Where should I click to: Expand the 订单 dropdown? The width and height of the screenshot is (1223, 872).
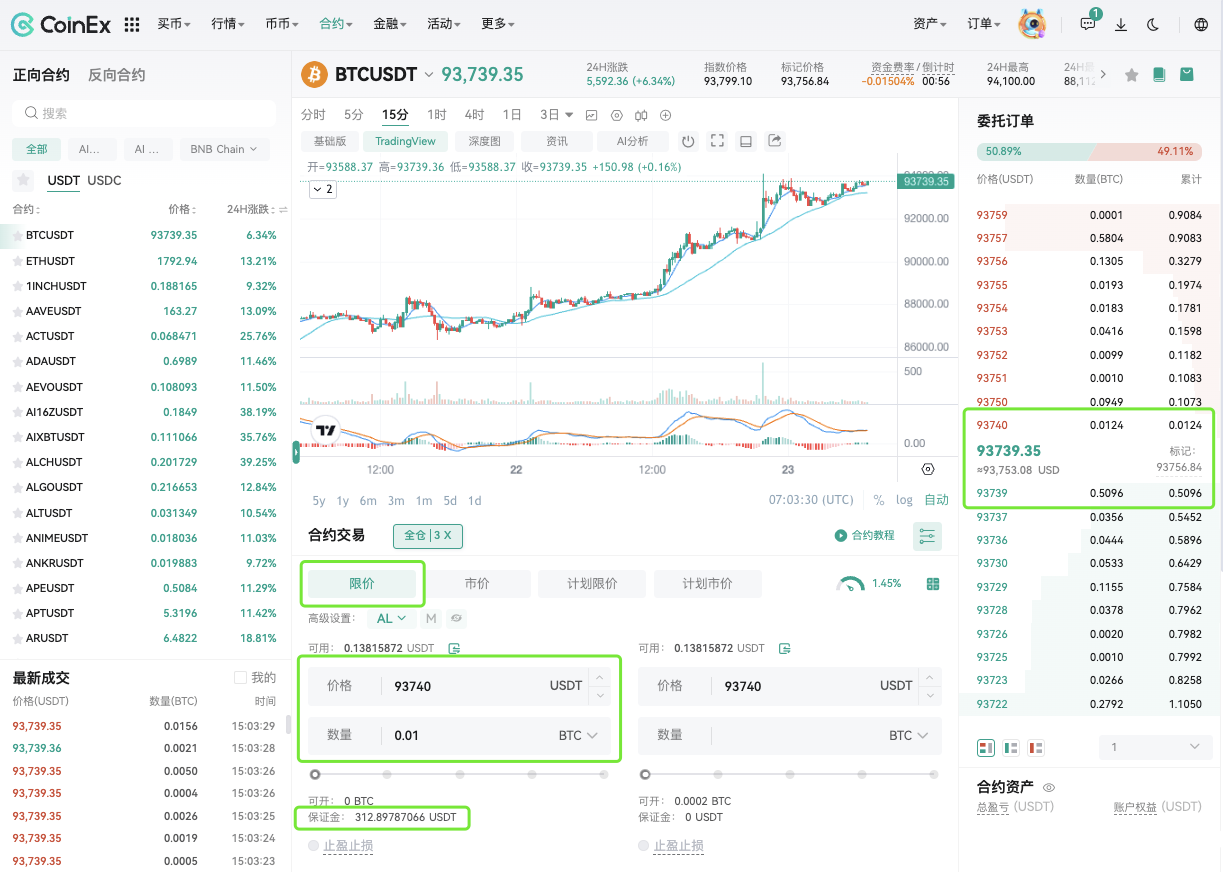coord(984,24)
